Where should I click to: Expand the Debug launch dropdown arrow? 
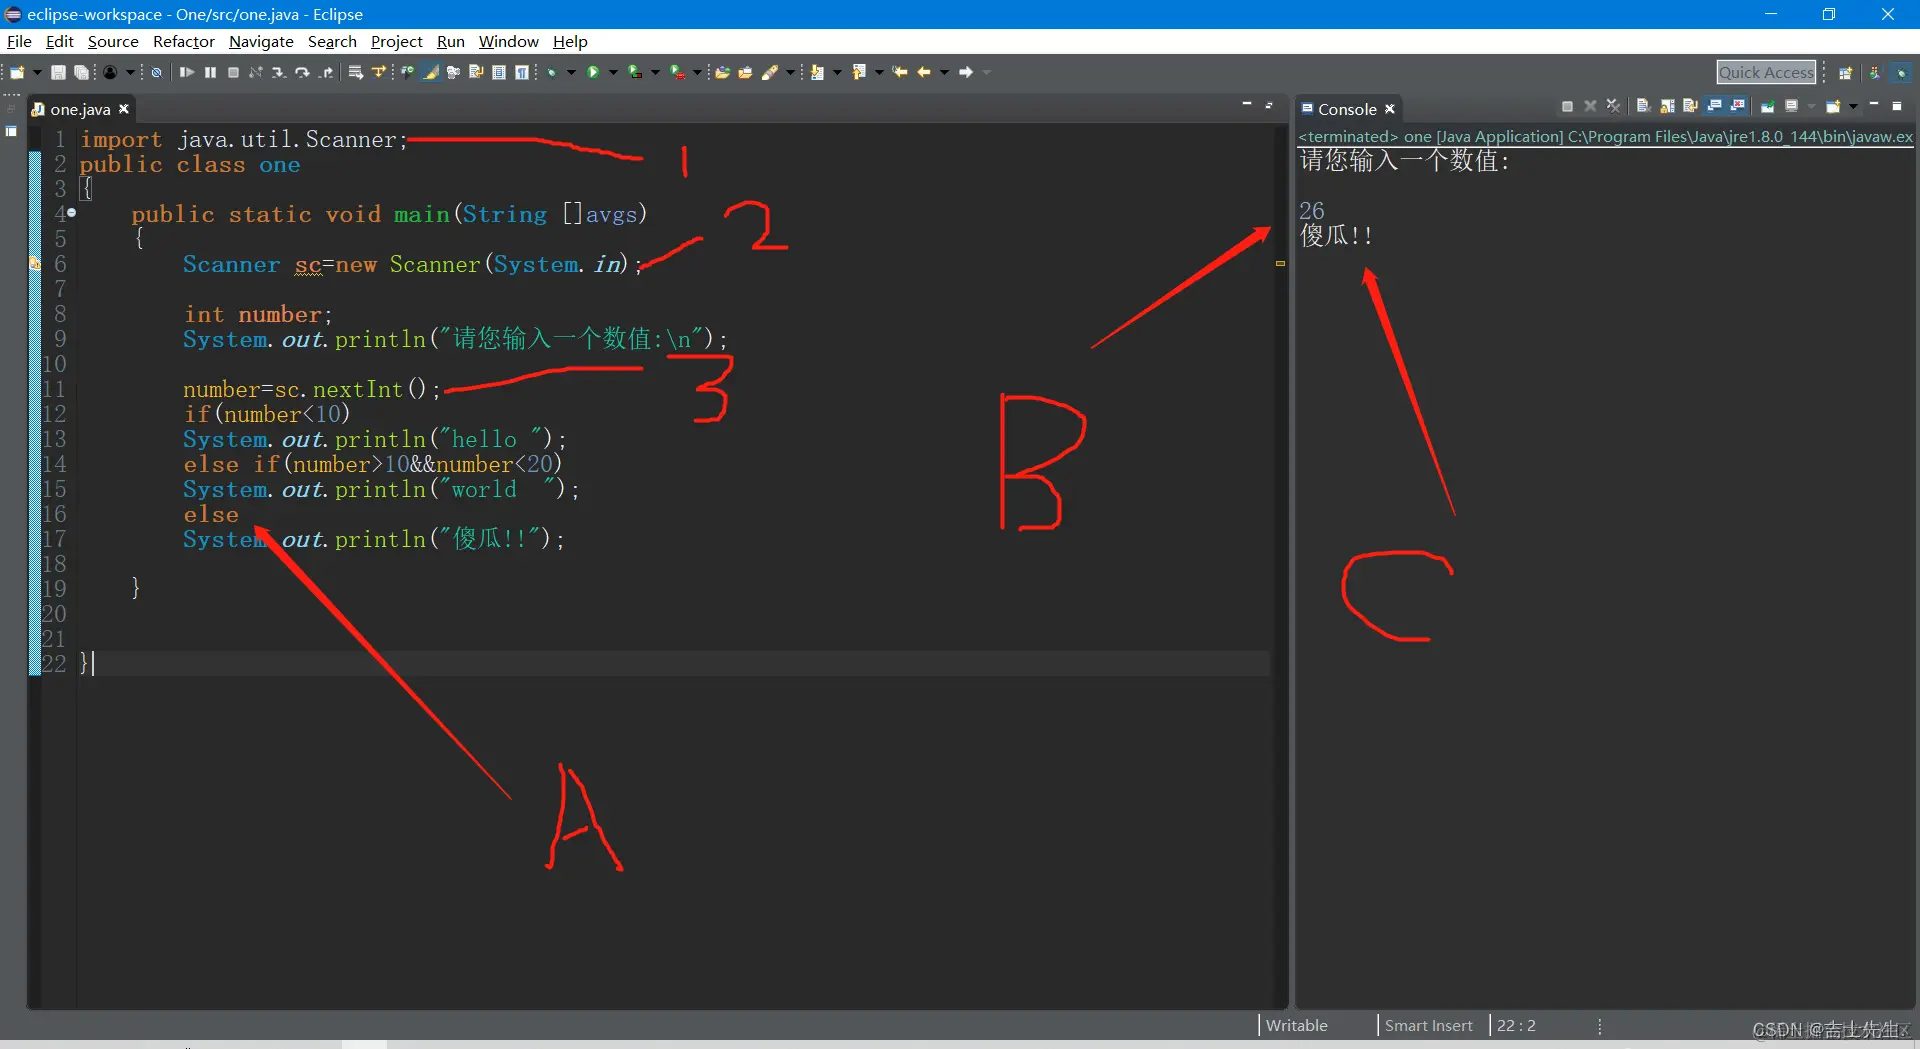[571, 72]
